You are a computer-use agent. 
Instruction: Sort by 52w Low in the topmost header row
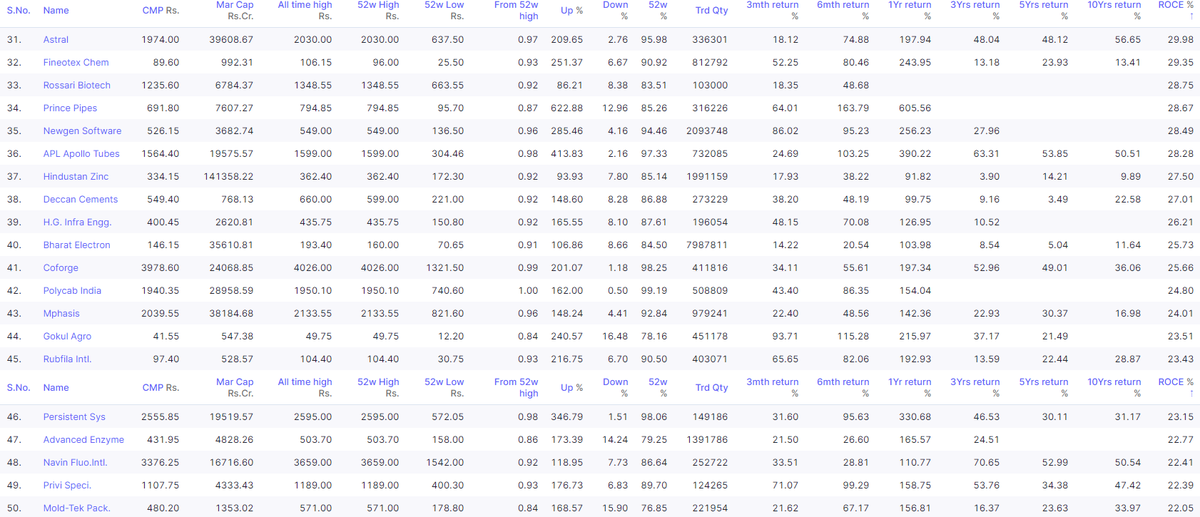pos(444,11)
